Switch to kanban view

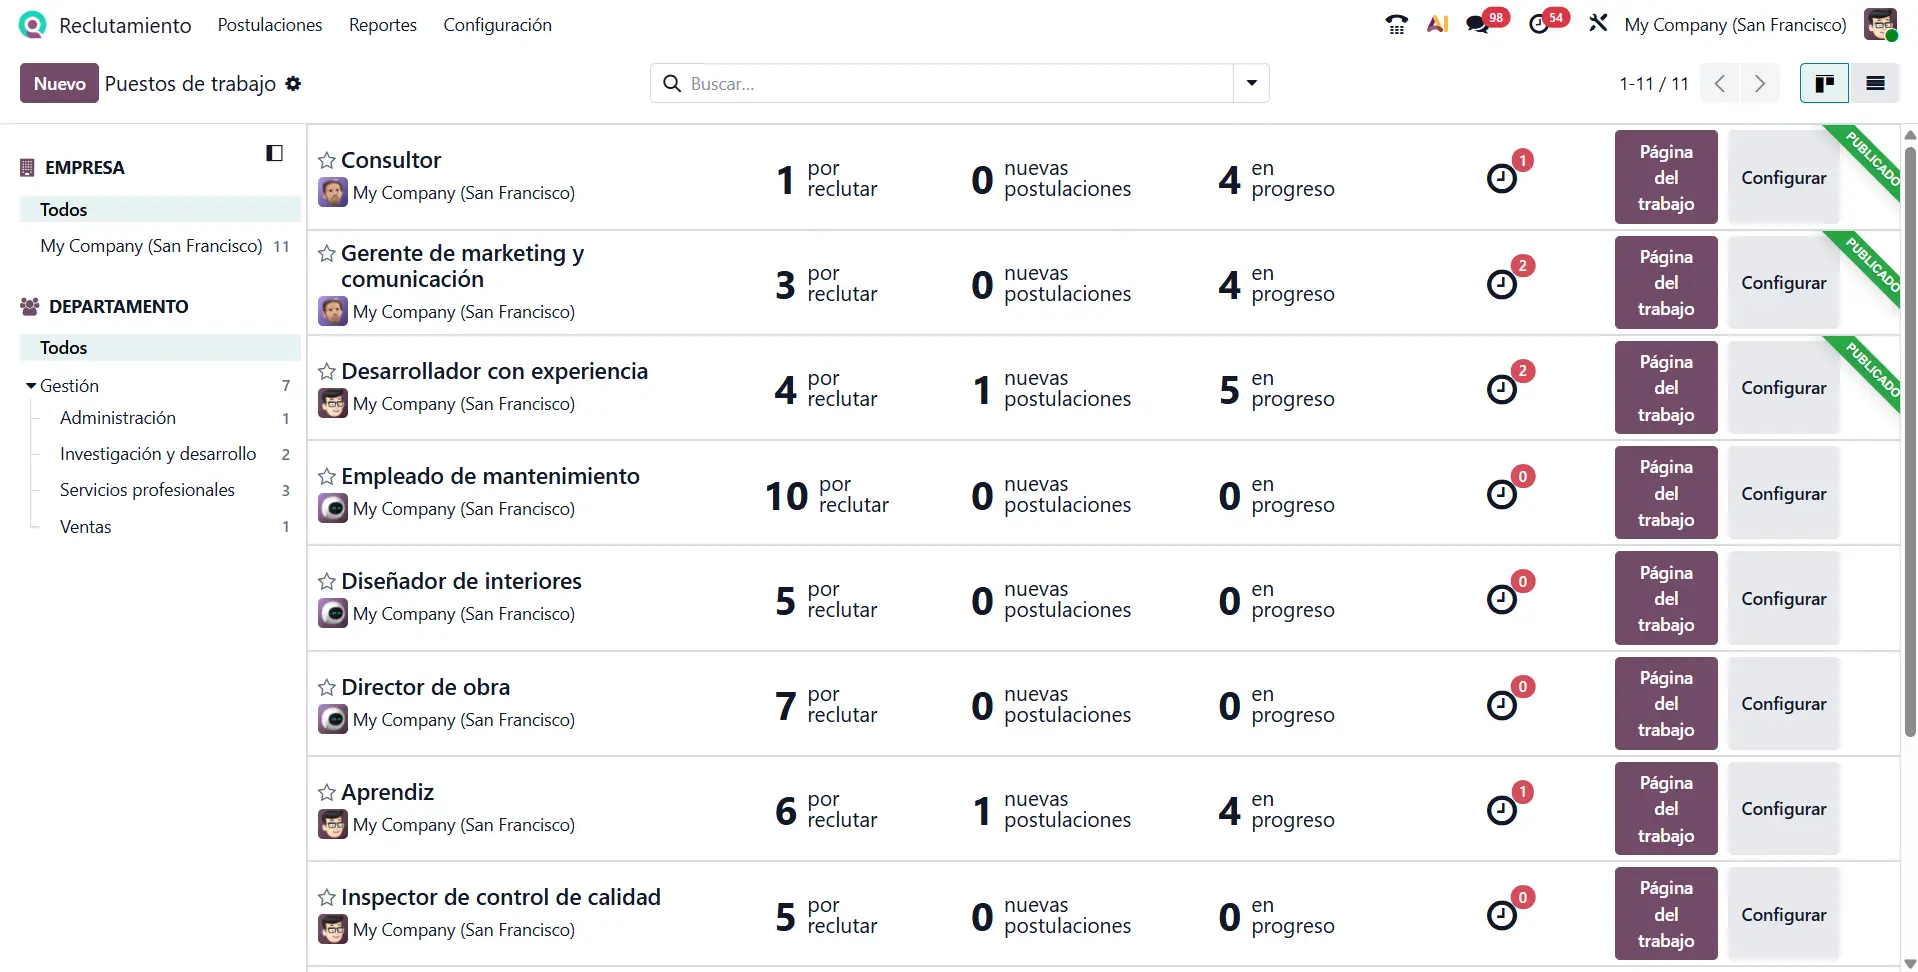pos(1824,84)
